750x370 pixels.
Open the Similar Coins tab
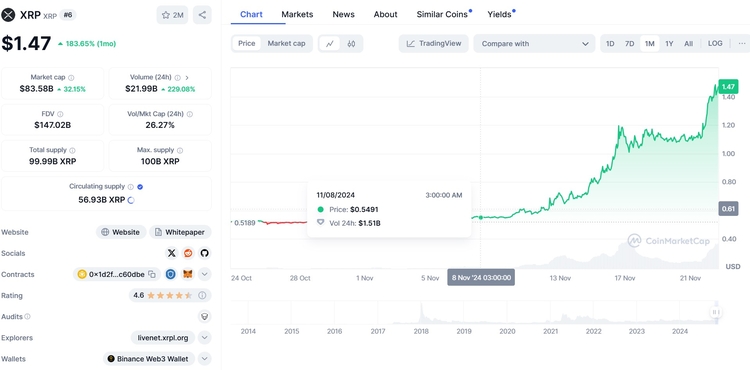(442, 14)
